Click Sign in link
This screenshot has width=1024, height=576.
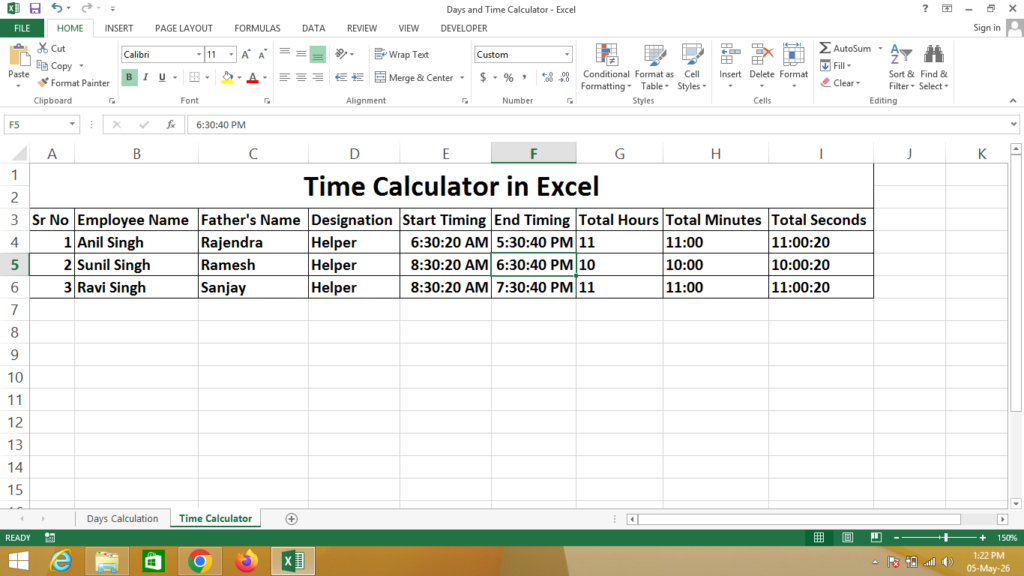pos(986,27)
